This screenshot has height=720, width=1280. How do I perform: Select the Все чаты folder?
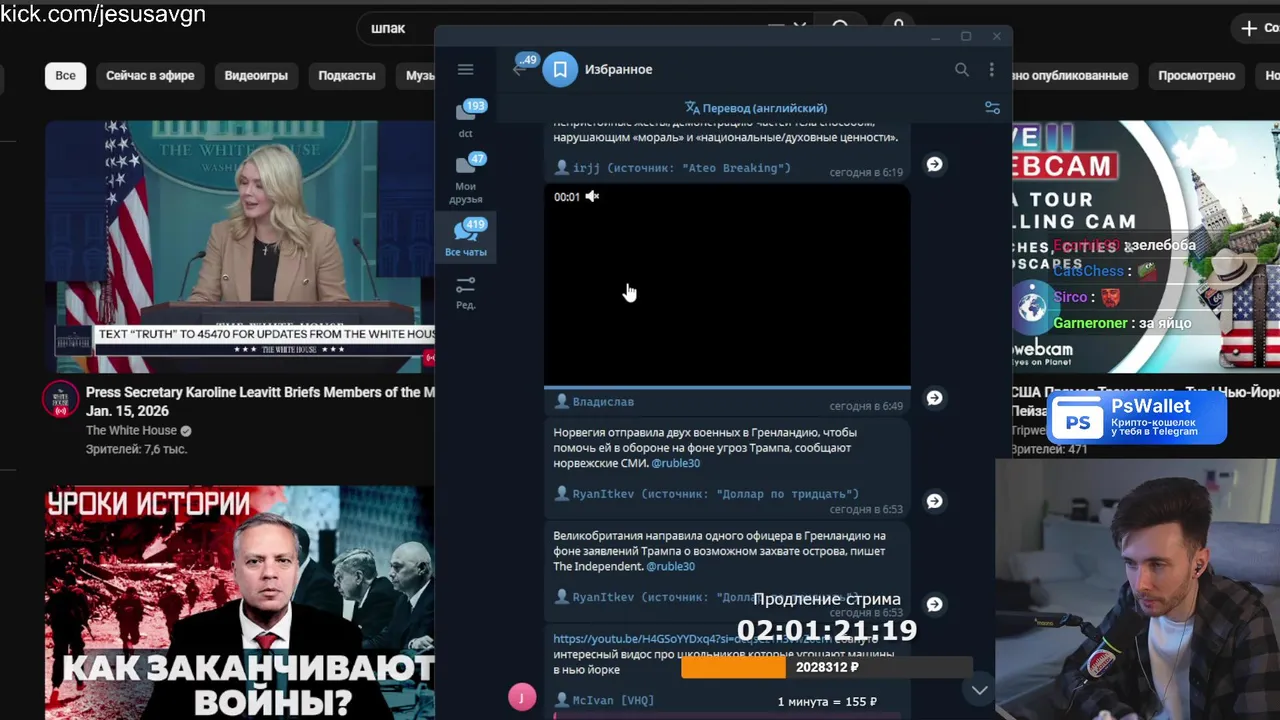pyautogui.click(x=466, y=238)
